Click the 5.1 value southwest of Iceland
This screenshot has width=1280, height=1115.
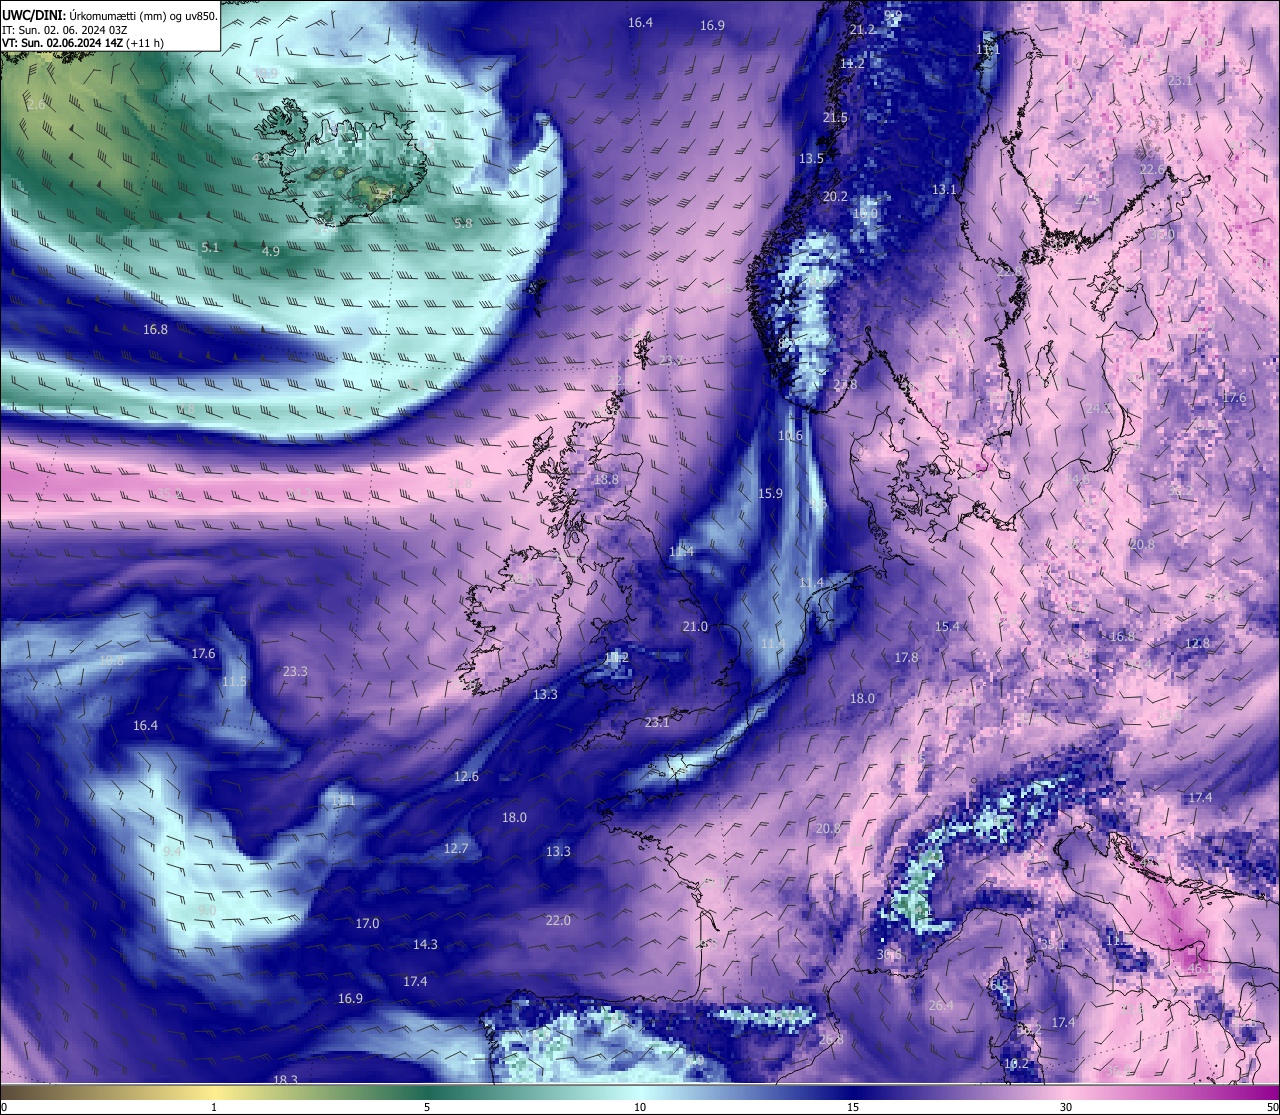click(x=210, y=247)
